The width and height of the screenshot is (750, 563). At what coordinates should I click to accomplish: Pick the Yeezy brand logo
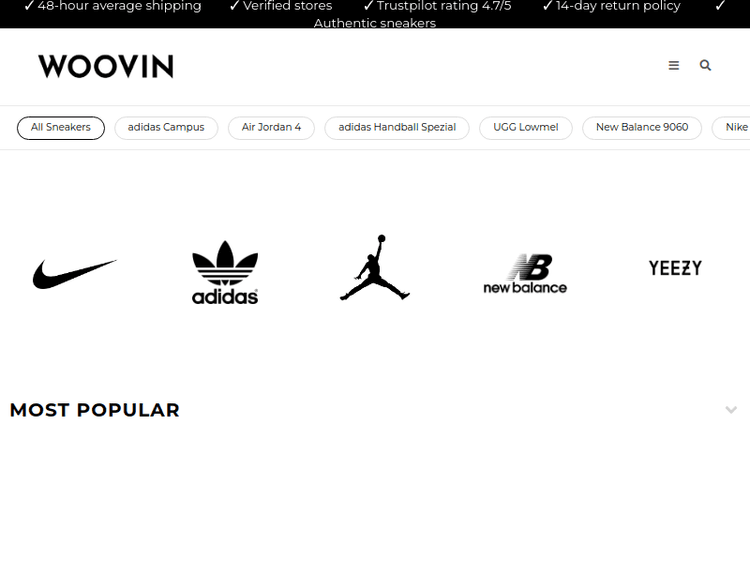[x=675, y=268]
